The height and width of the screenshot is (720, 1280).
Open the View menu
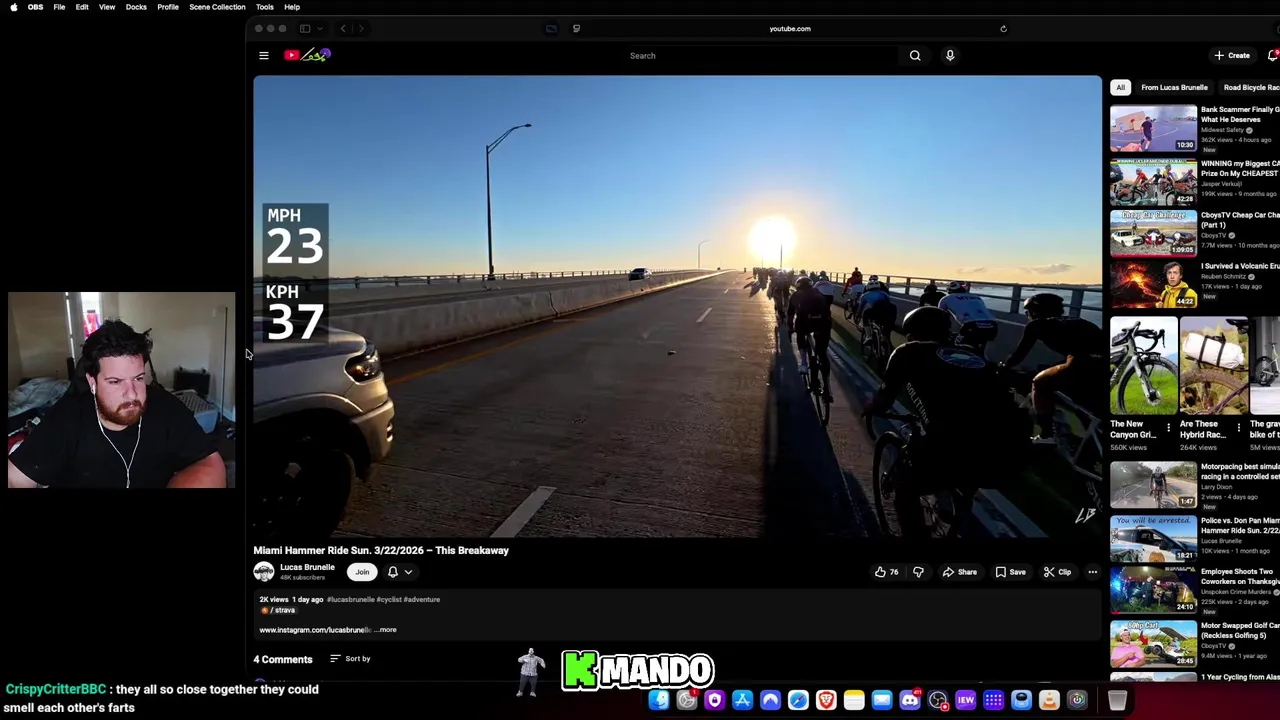pos(107,7)
